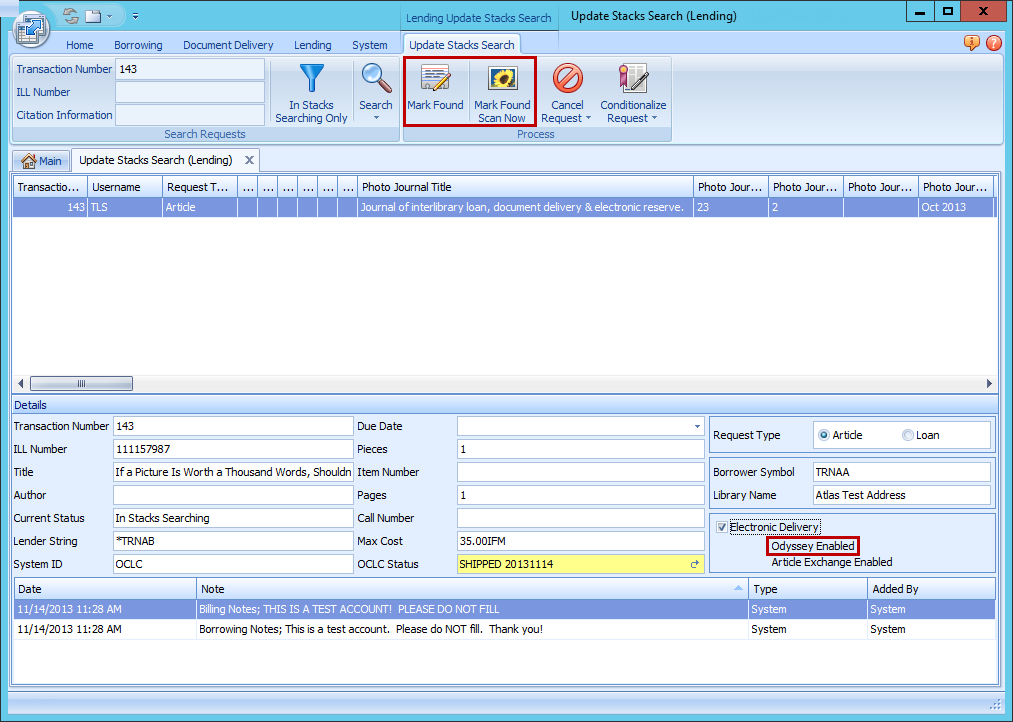
Task: Open the Cancel Request dropdown arrow
Action: coord(588,119)
